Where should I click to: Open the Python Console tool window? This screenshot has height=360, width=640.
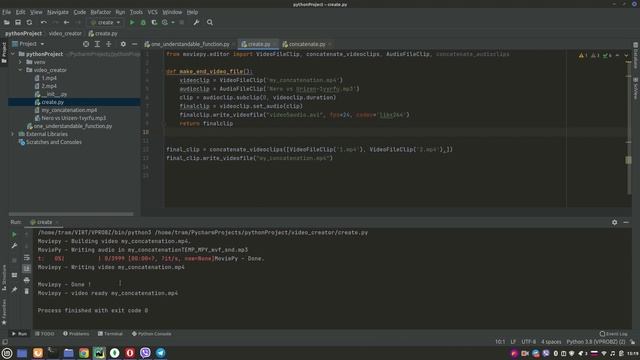click(x=151, y=334)
